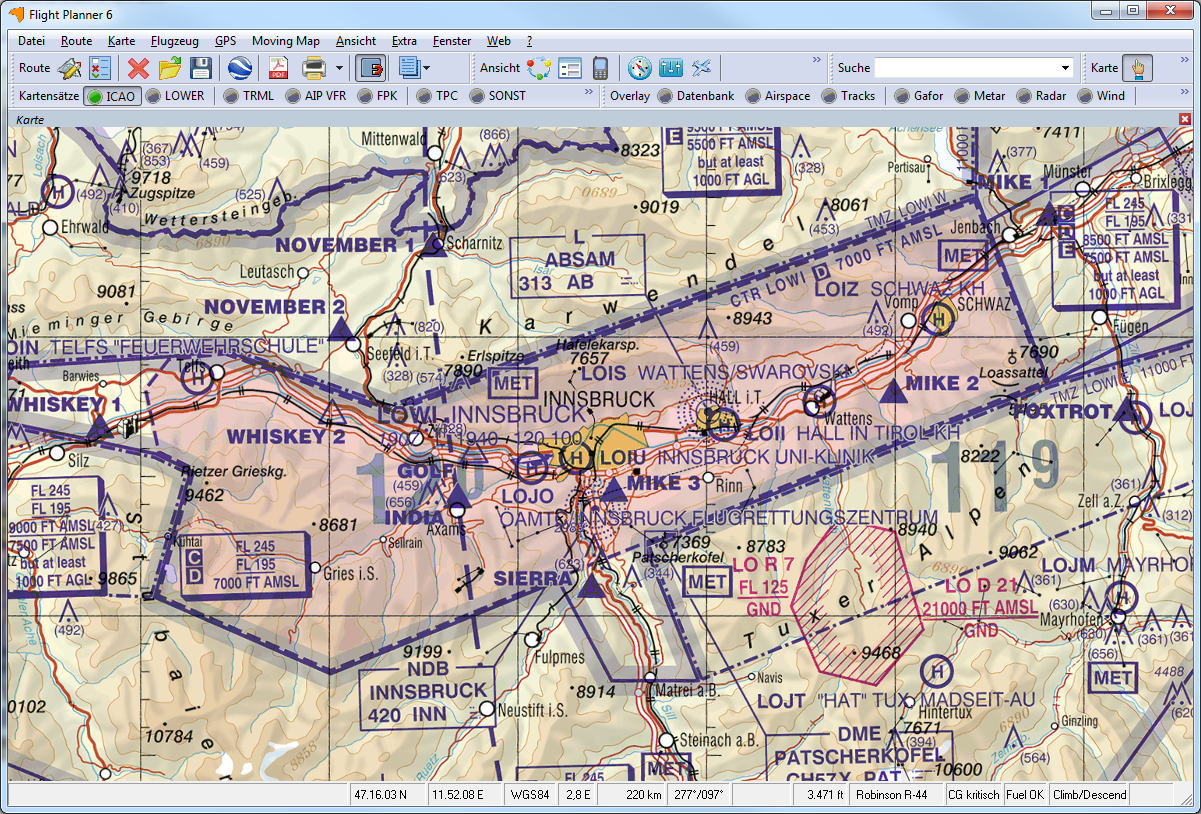
Task: Click the documents copy icon
Action: (408, 68)
